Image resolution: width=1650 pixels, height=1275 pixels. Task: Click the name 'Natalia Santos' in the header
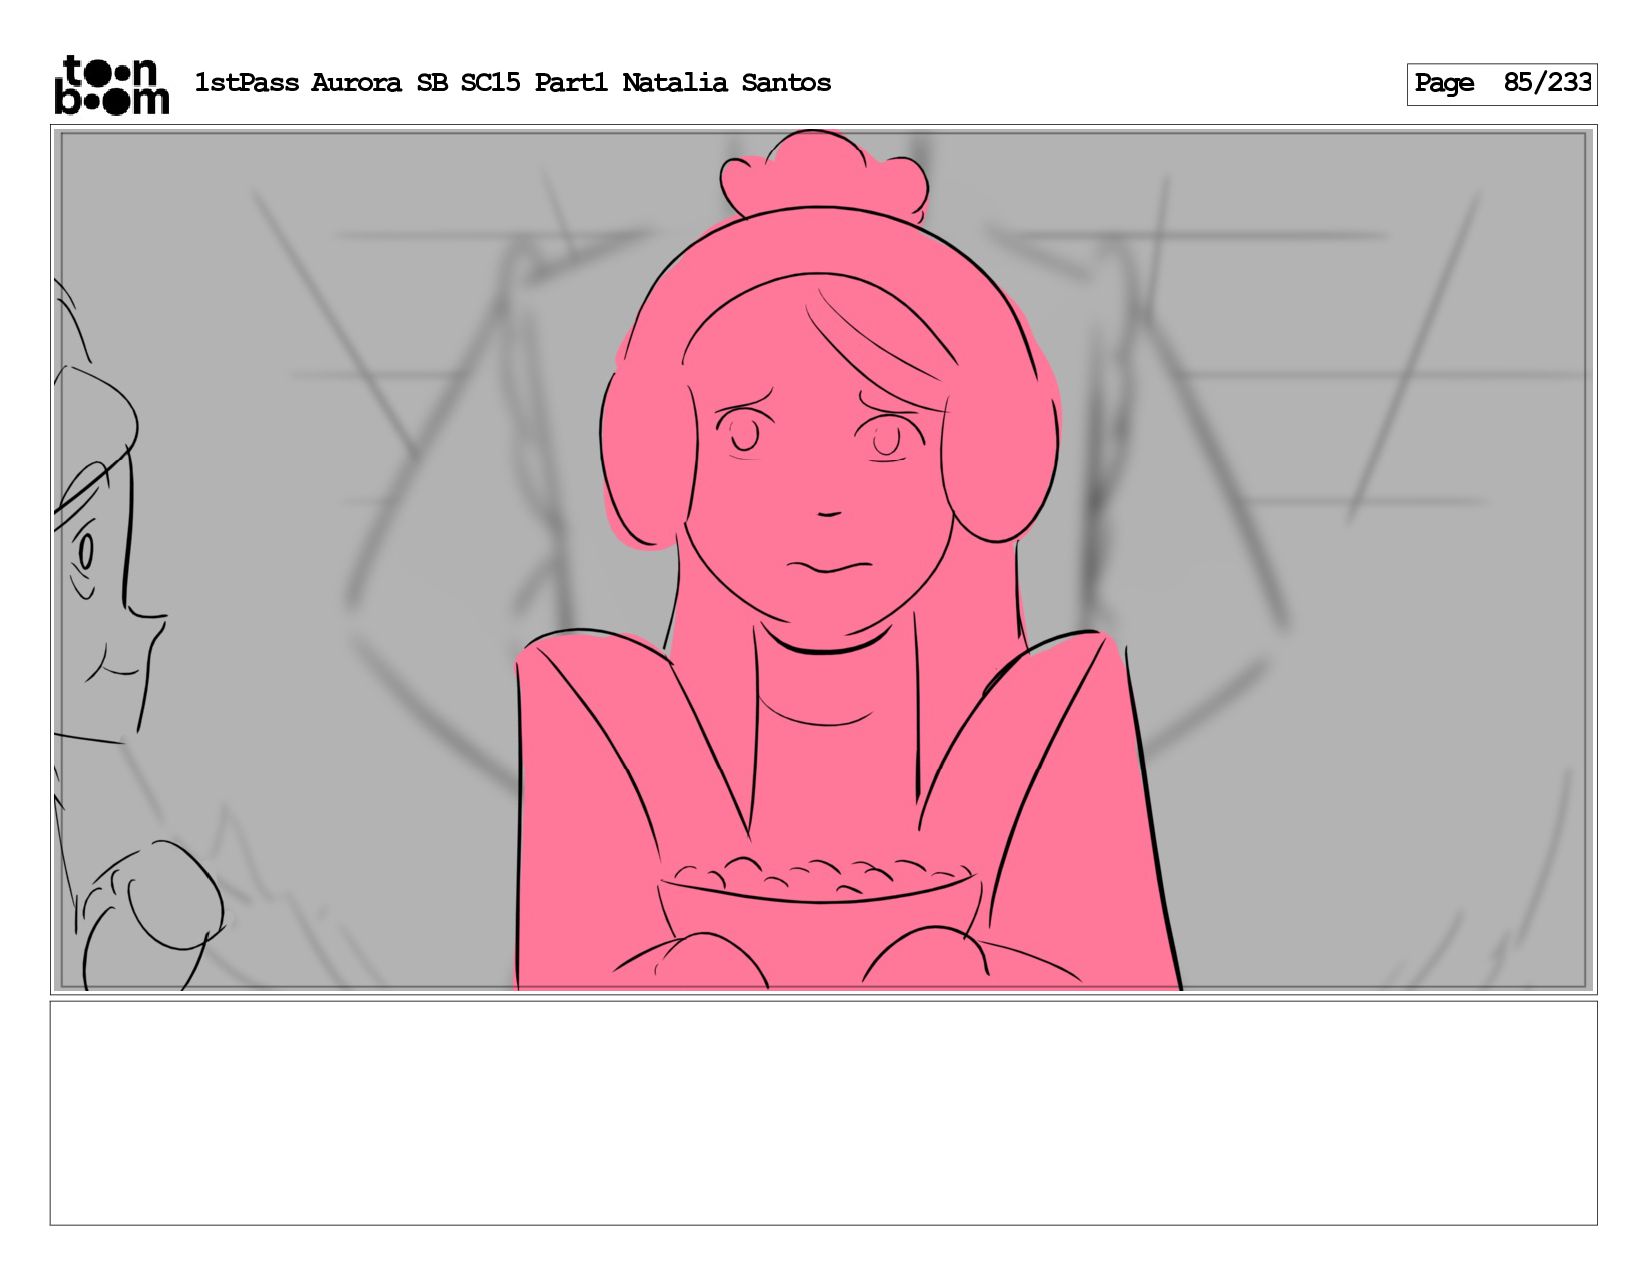tap(726, 83)
